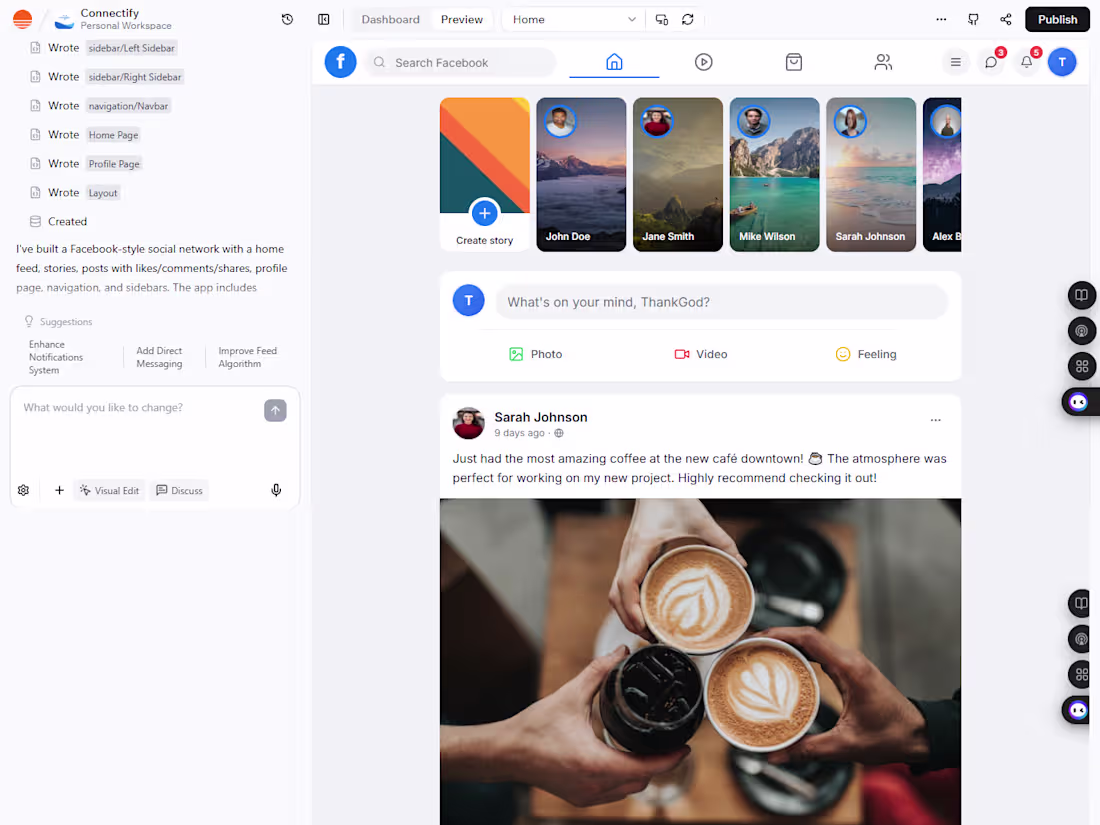Open the coffee cups post image
The image size is (1100, 825).
[700, 662]
